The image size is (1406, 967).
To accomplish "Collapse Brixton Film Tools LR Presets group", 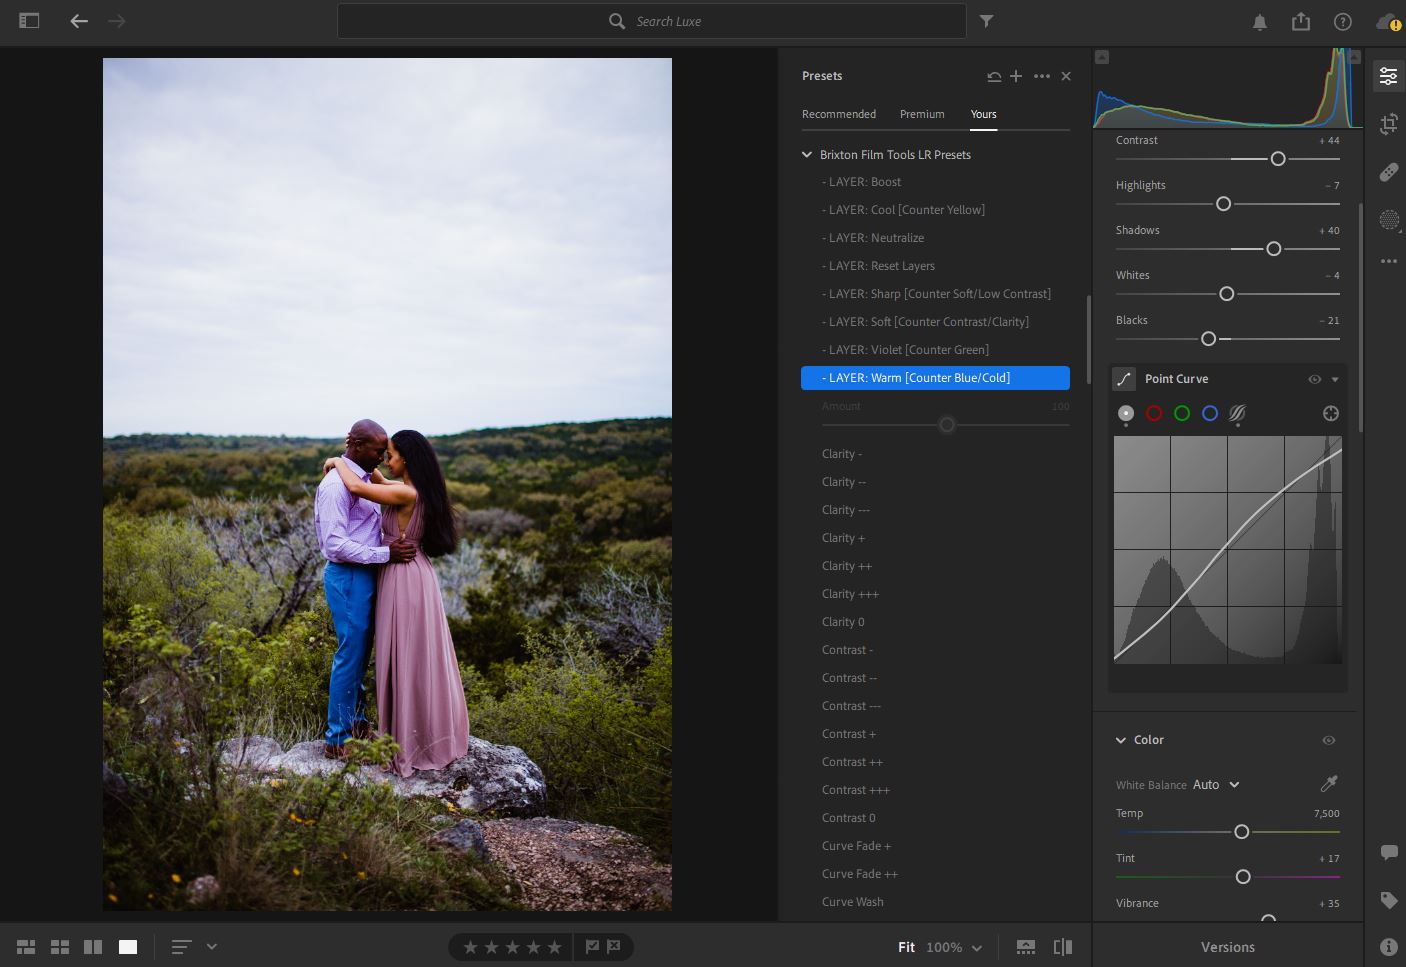I will (807, 155).
